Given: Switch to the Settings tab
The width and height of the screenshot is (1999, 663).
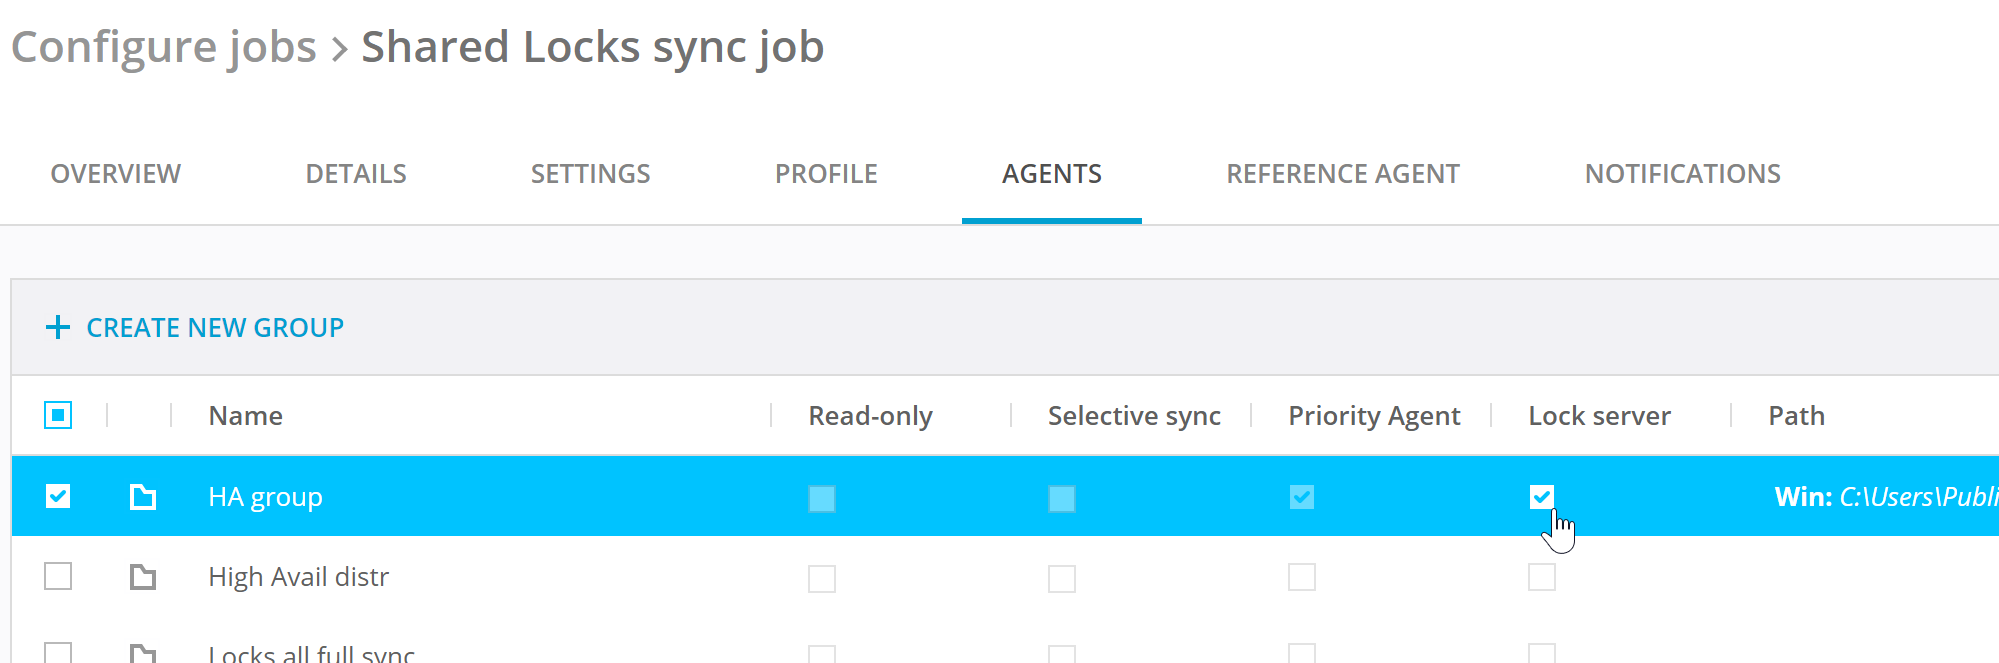Looking at the screenshot, I should [x=590, y=174].
